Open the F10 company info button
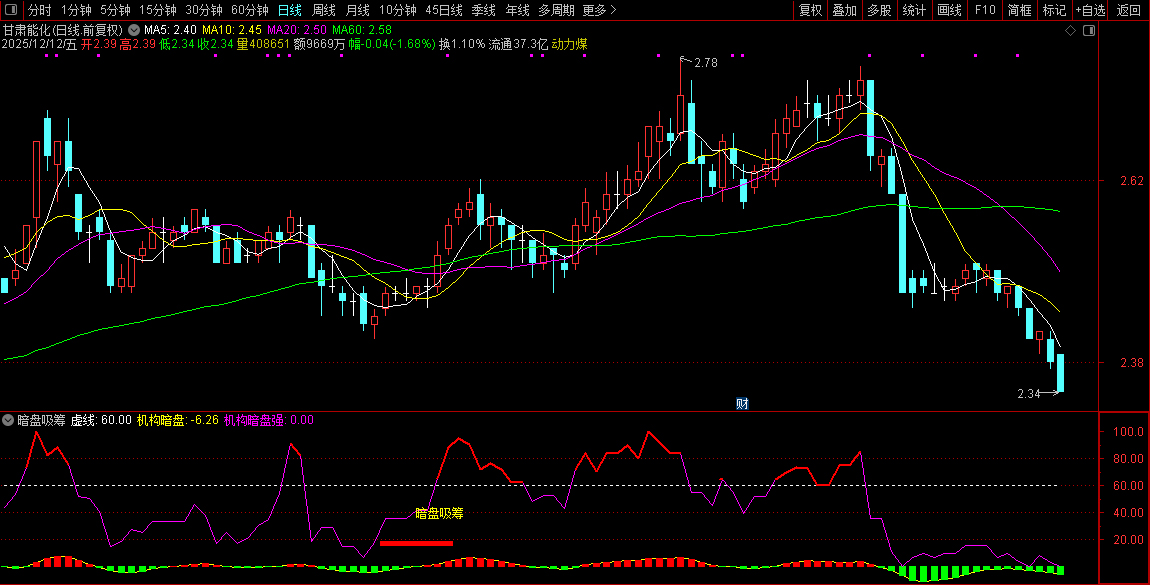Screen dimensions: 1150x585 click(985, 10)
